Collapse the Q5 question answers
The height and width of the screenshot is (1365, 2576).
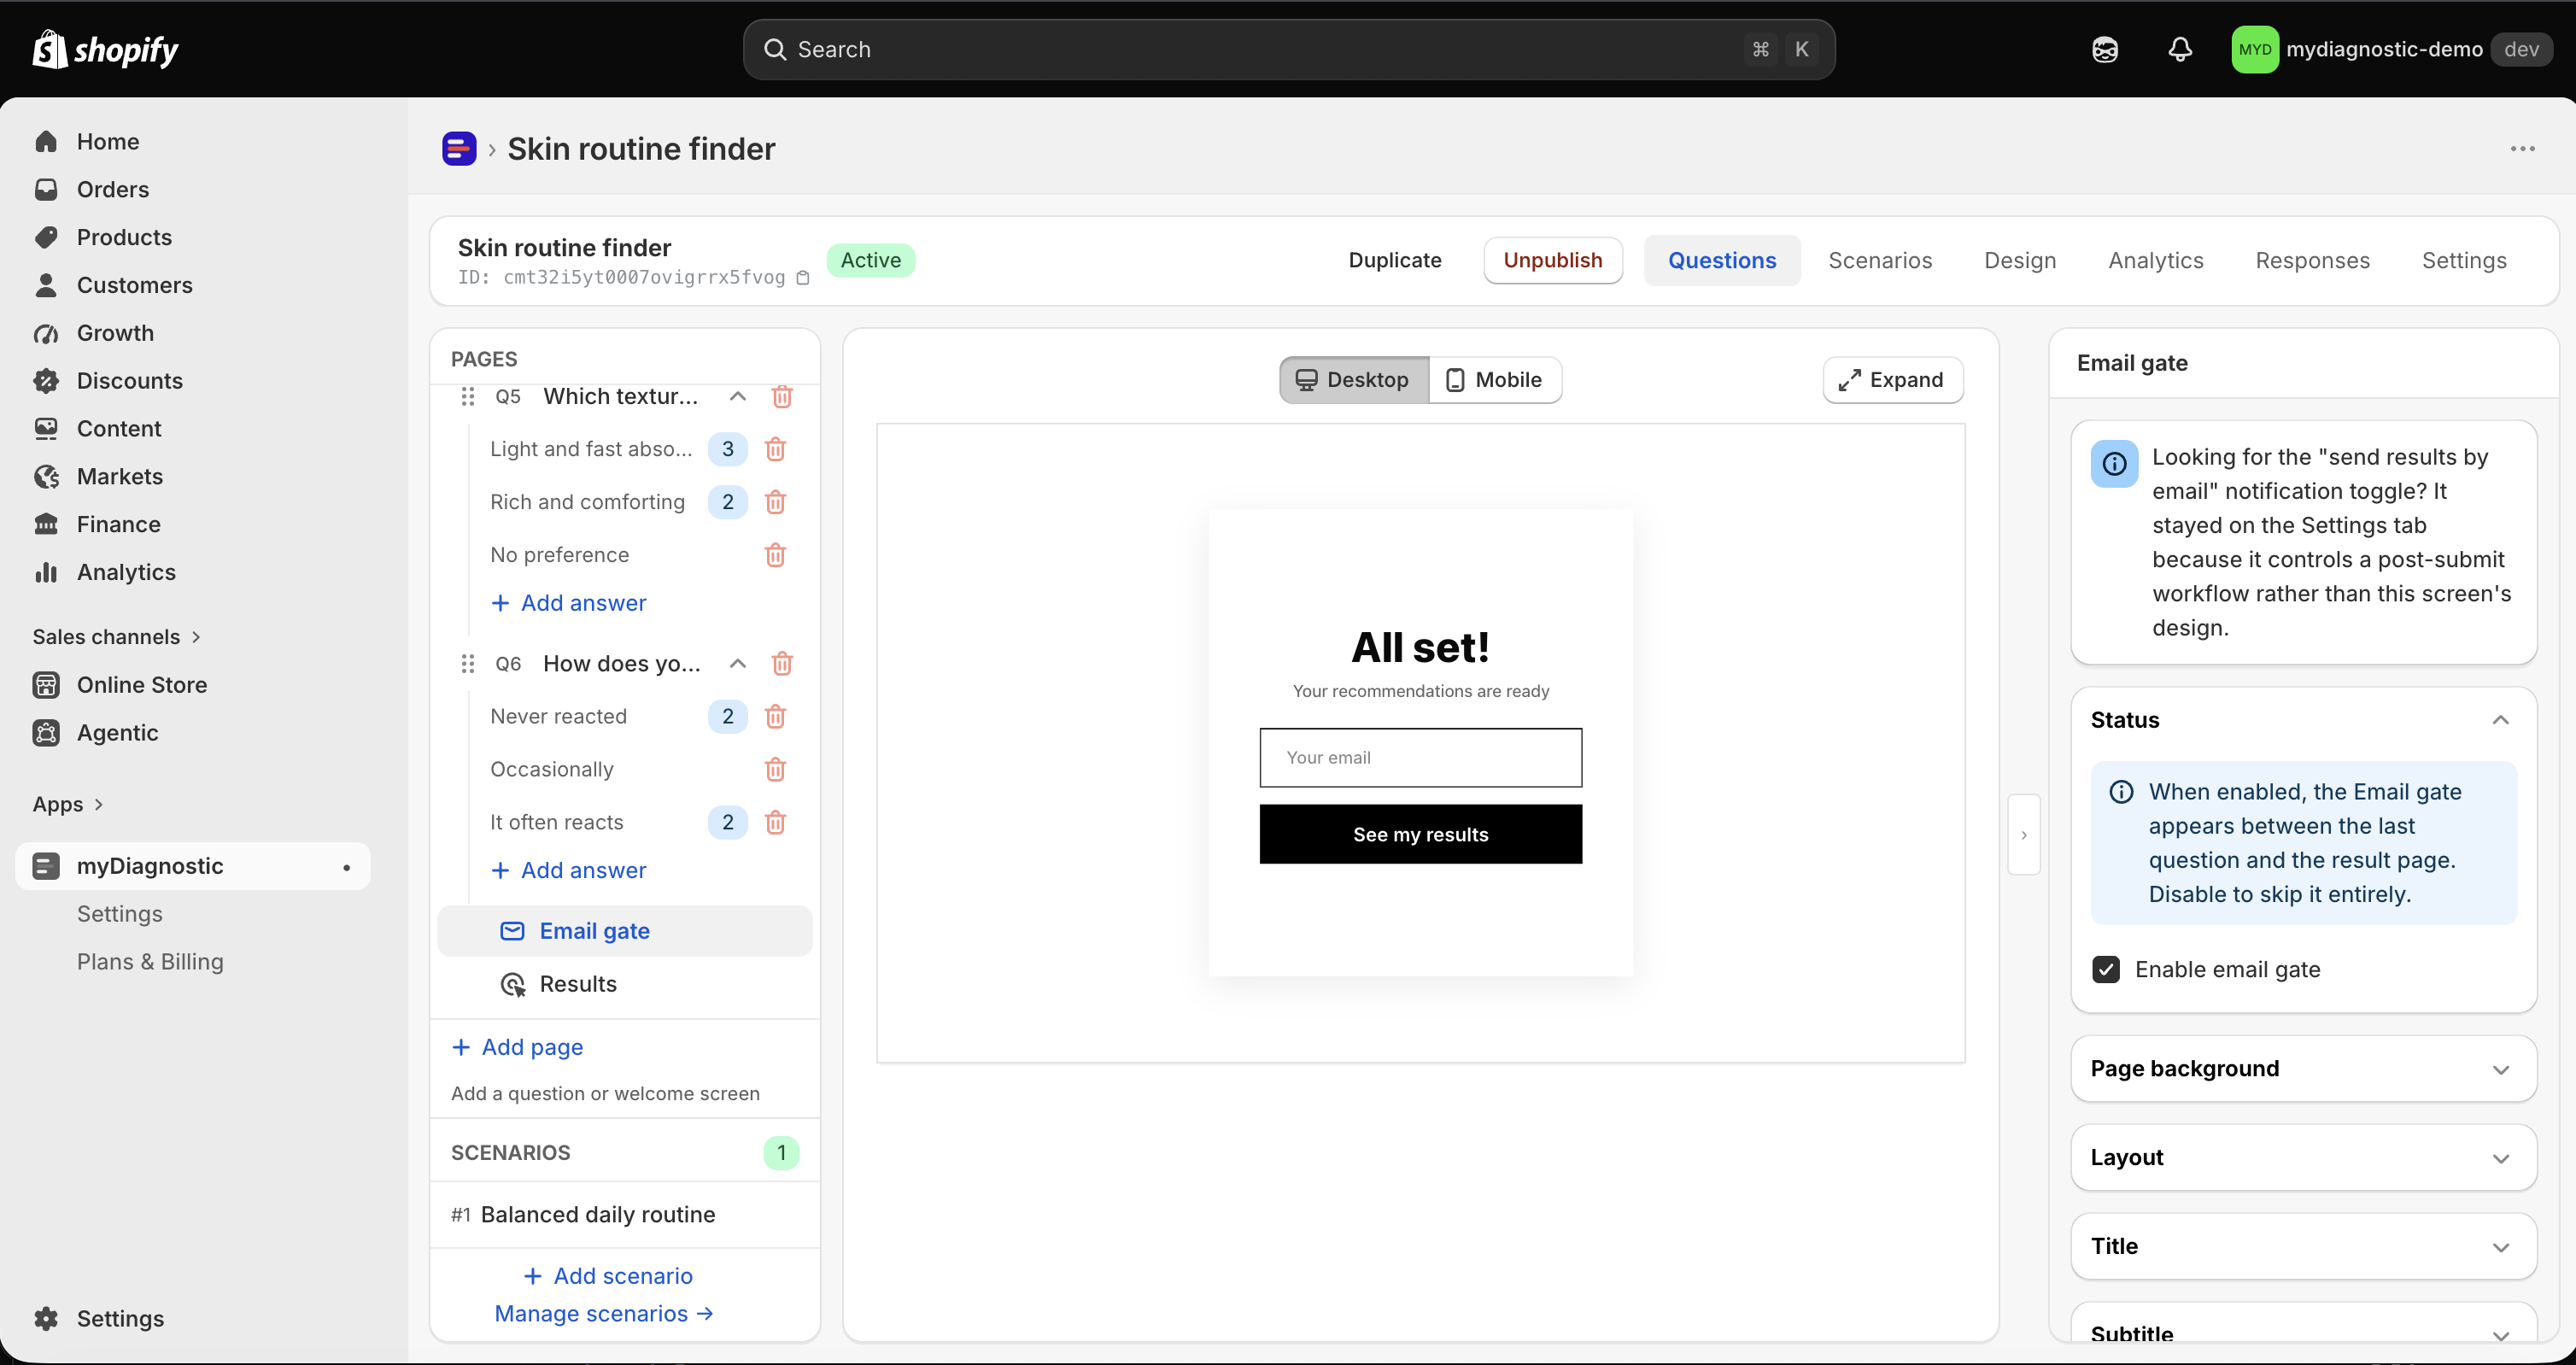[737, 396]
